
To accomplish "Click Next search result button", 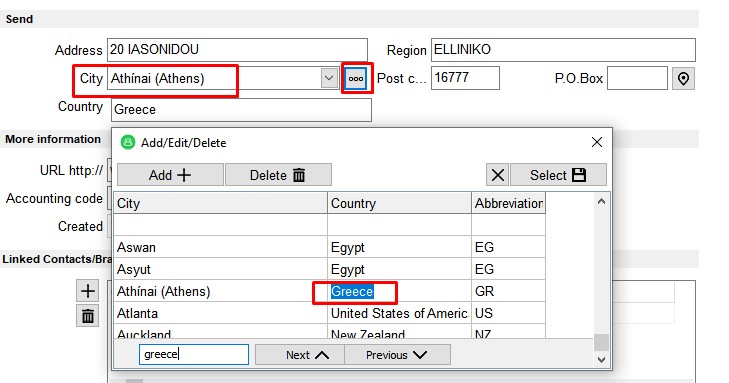I will pyautogui.click(x=299, y=355).
